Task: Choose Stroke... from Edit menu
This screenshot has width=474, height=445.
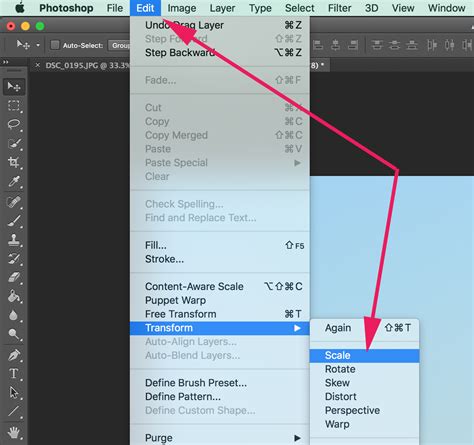Action: (x=220, y=259)
